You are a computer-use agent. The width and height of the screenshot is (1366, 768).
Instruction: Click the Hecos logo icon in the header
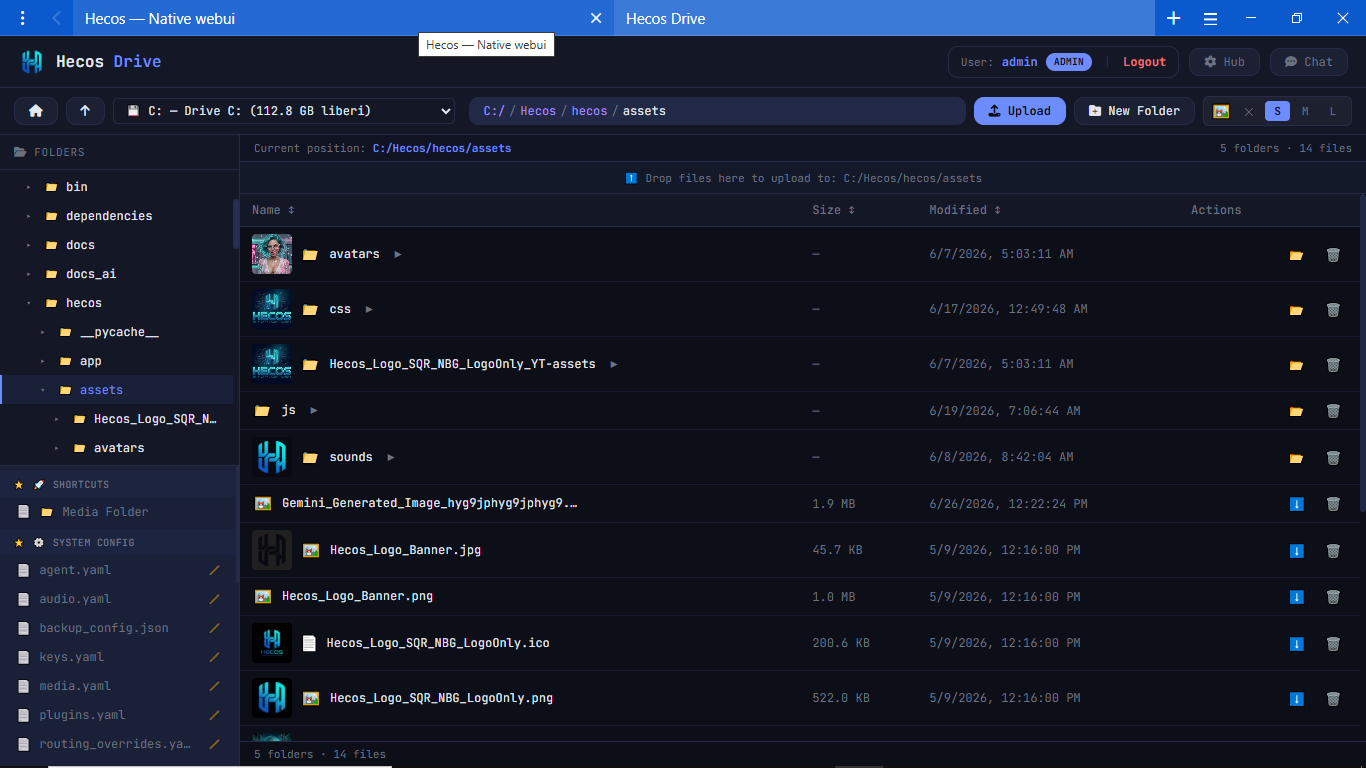click(32, 62)
